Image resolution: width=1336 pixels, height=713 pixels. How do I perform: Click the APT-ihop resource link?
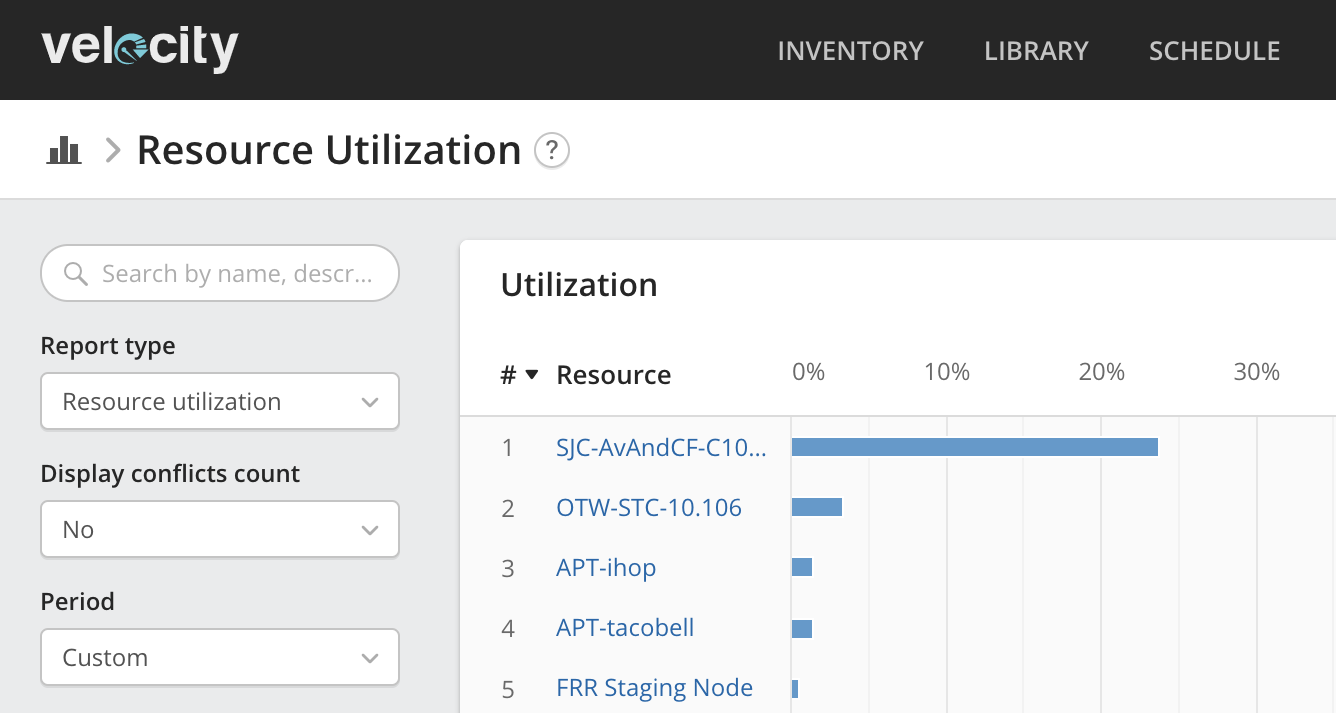[606, 568]
